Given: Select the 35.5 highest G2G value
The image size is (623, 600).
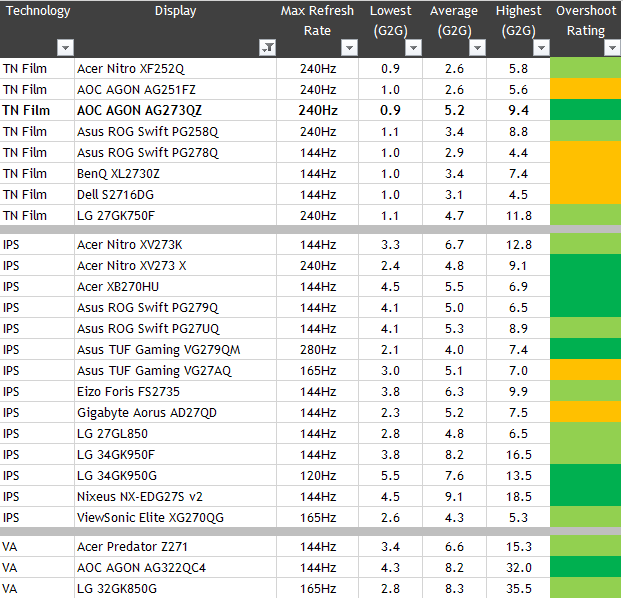Looking at the screenshot, I should click(518, 588).
